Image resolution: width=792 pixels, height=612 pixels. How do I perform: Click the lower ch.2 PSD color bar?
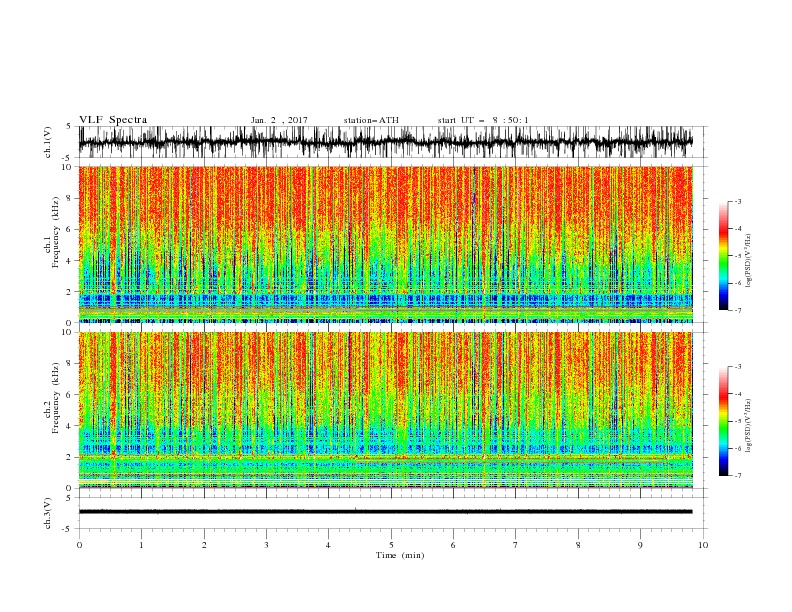(x=723, y=421)
